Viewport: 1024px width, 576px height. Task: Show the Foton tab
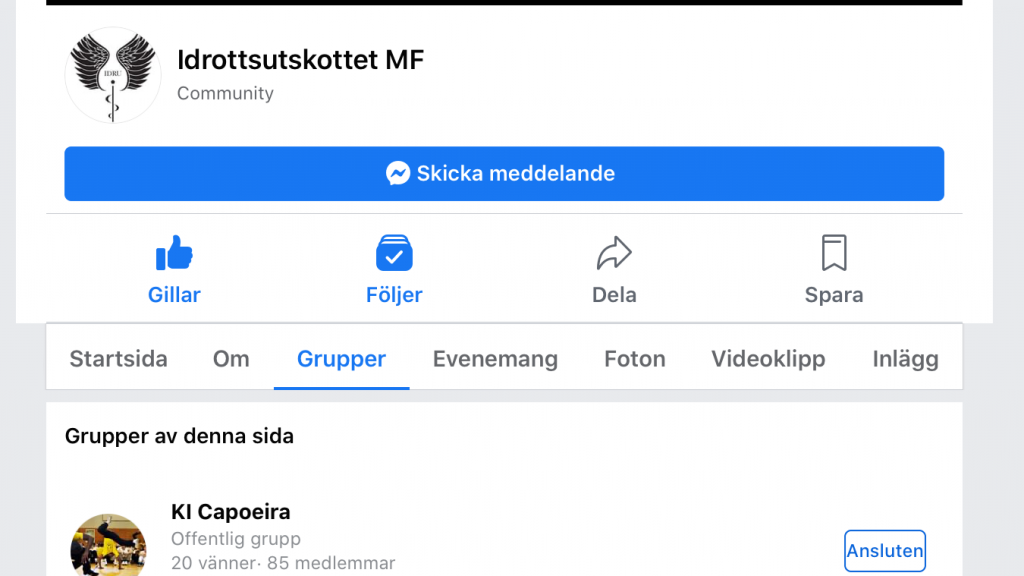click(635, 359)
